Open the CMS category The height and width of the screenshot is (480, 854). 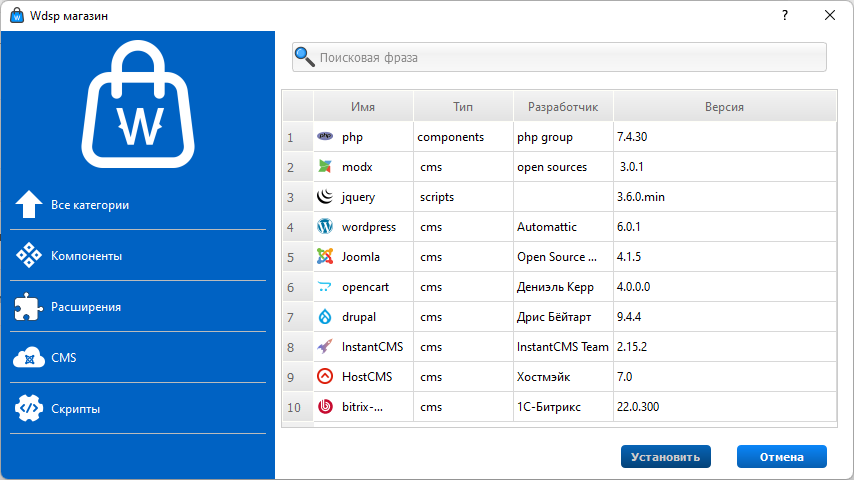138,357
